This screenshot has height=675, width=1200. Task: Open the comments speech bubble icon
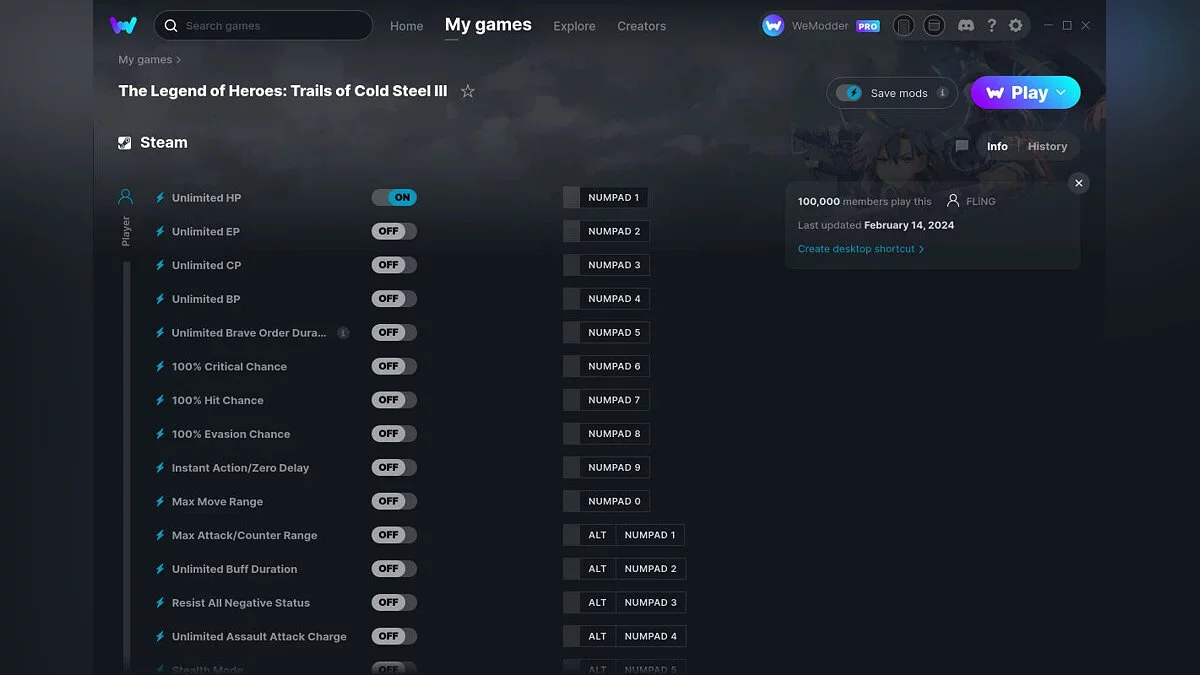click(962, 146)
